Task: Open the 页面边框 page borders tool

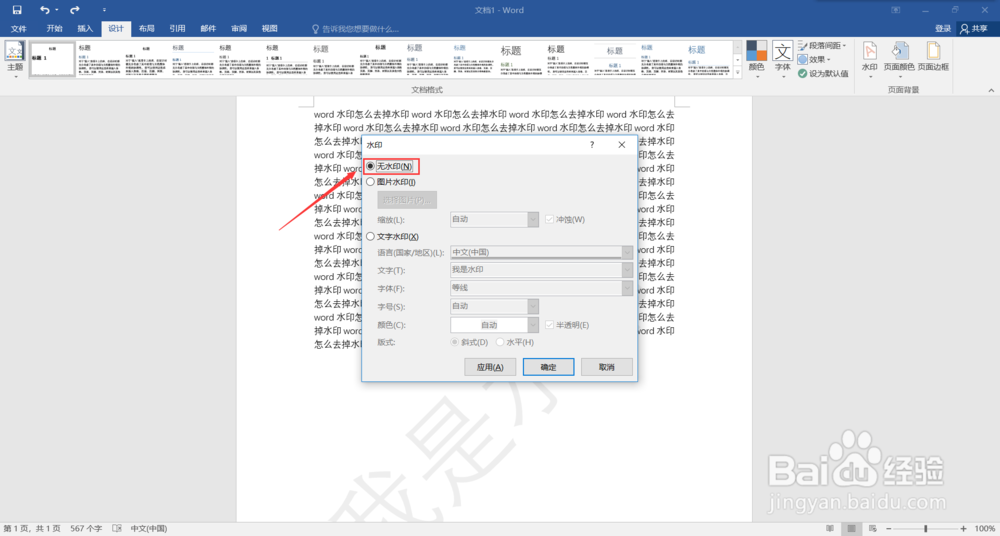Action: 933,56
